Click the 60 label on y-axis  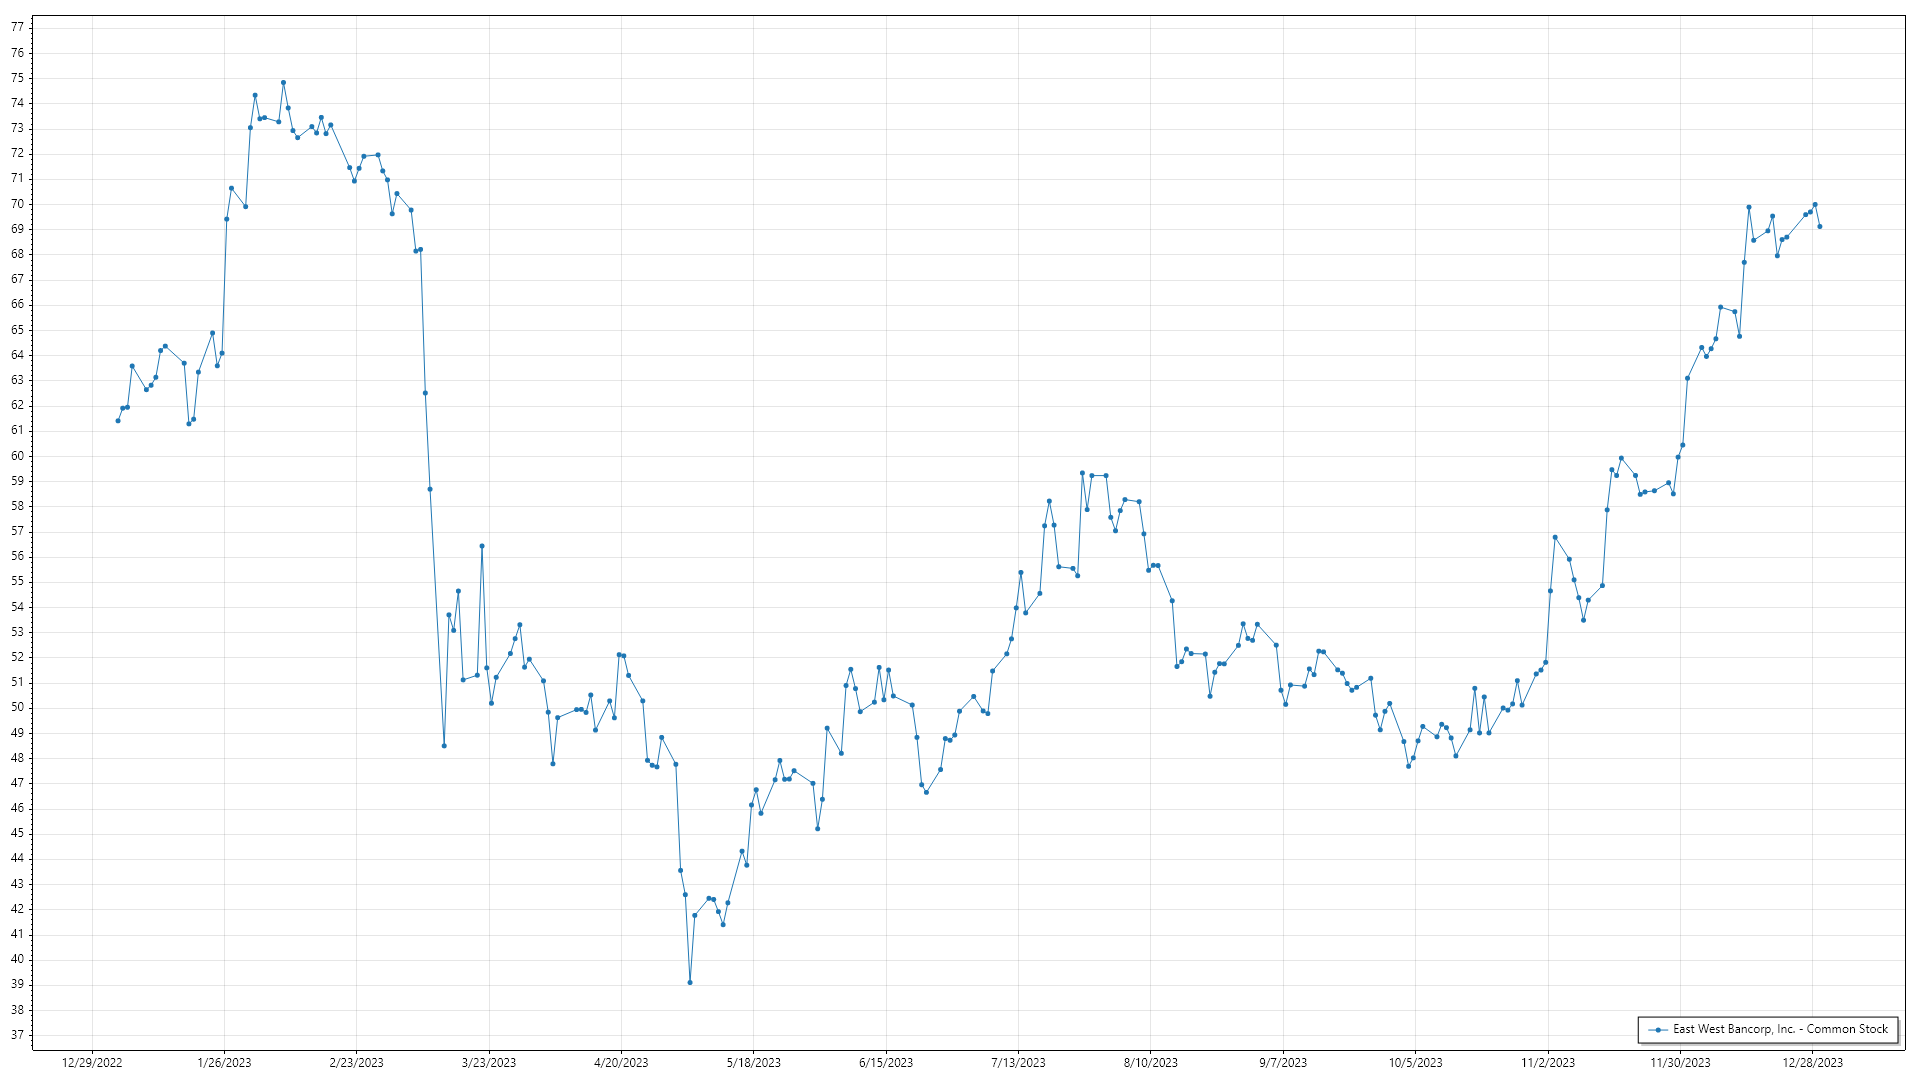17,456
